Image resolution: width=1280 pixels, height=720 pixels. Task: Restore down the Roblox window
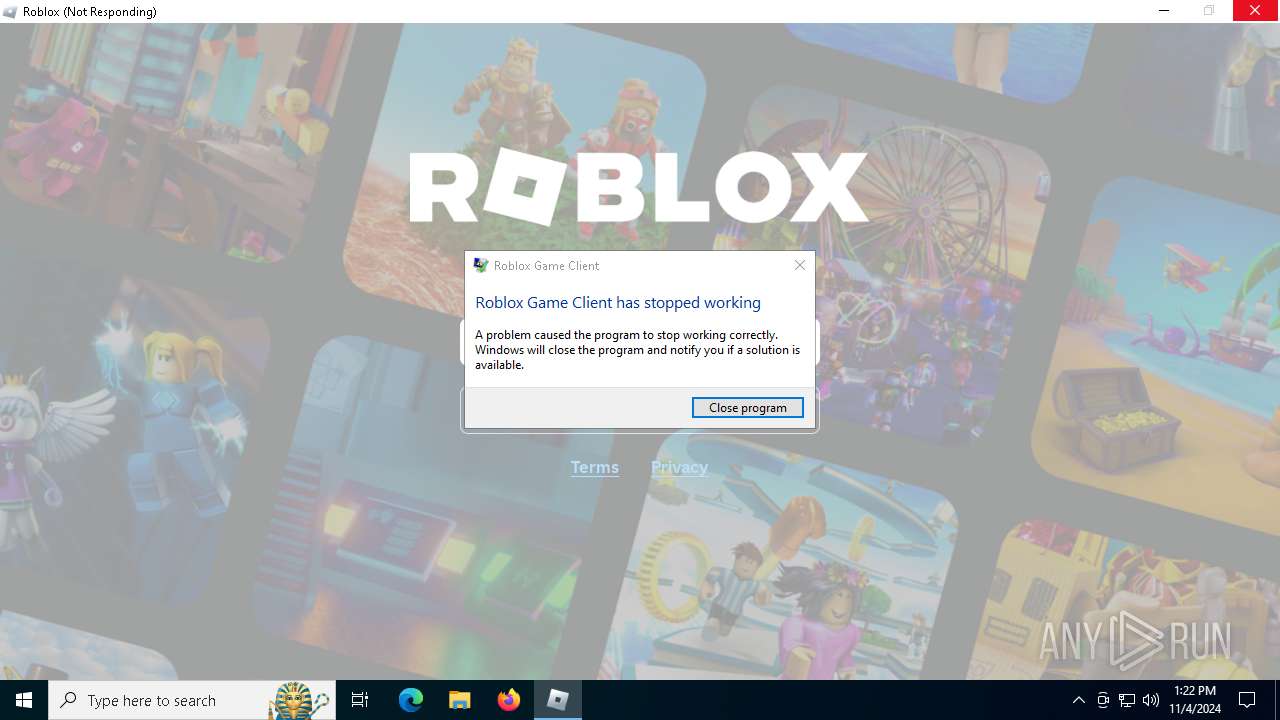tap(1210, 11)
